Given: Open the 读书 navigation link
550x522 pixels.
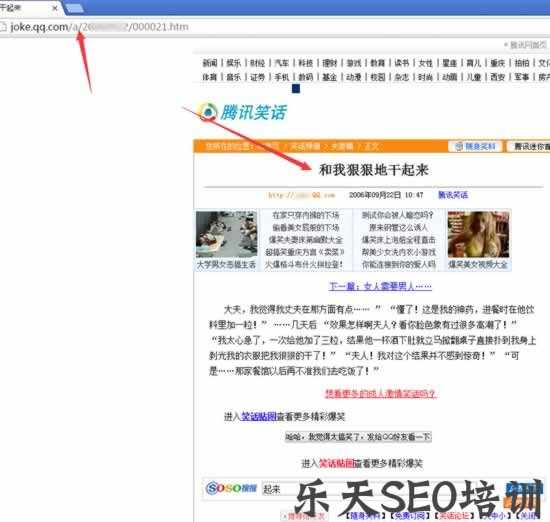Looking at the screenshot, I should [402, 63].
